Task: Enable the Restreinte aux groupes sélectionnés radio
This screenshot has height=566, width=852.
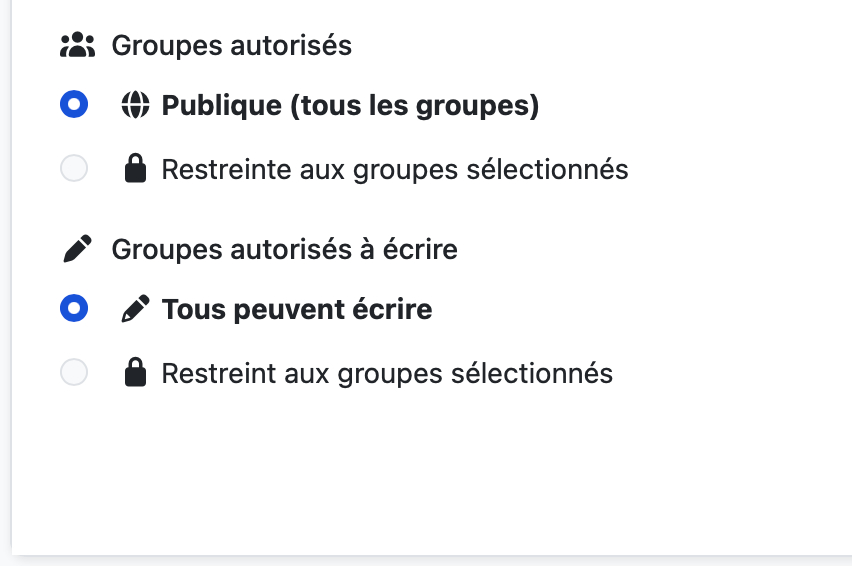Action: pyautogui.click(x=74, y=169)
